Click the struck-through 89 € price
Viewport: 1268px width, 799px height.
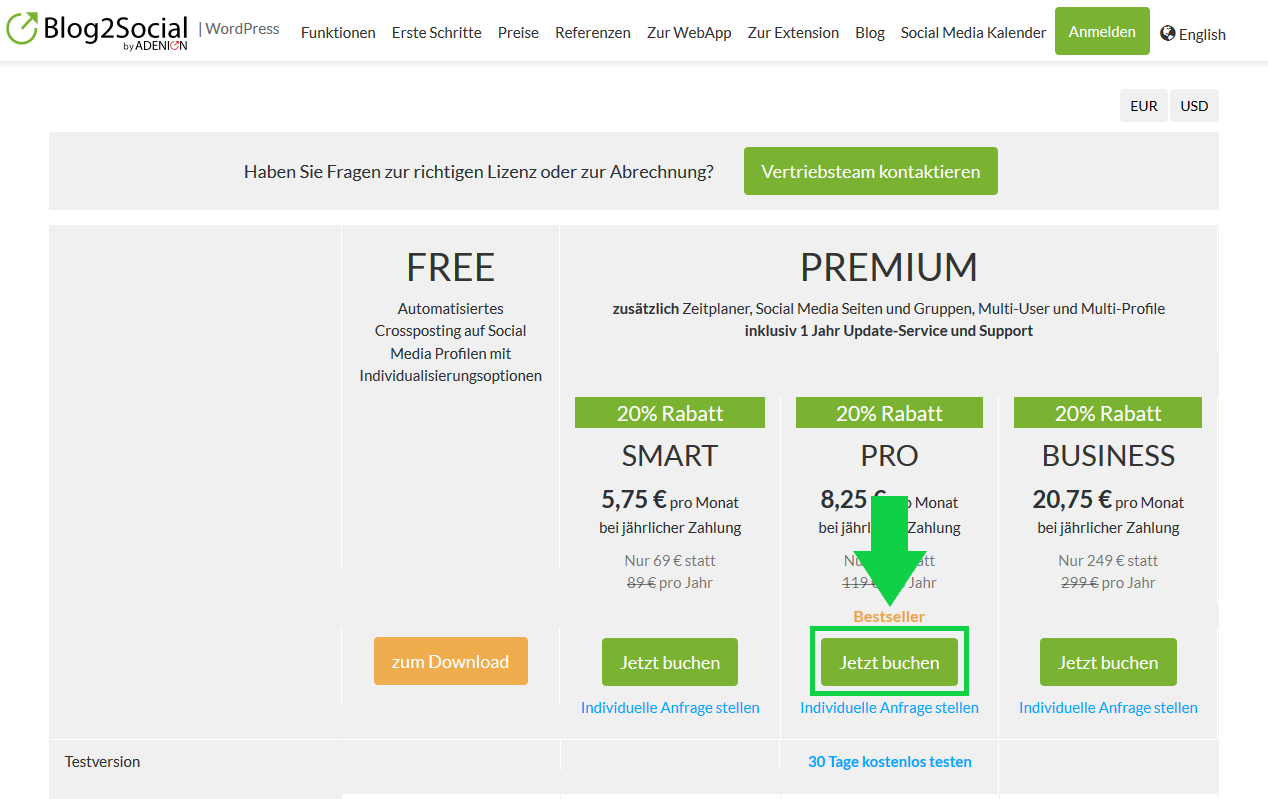point(641,582)
